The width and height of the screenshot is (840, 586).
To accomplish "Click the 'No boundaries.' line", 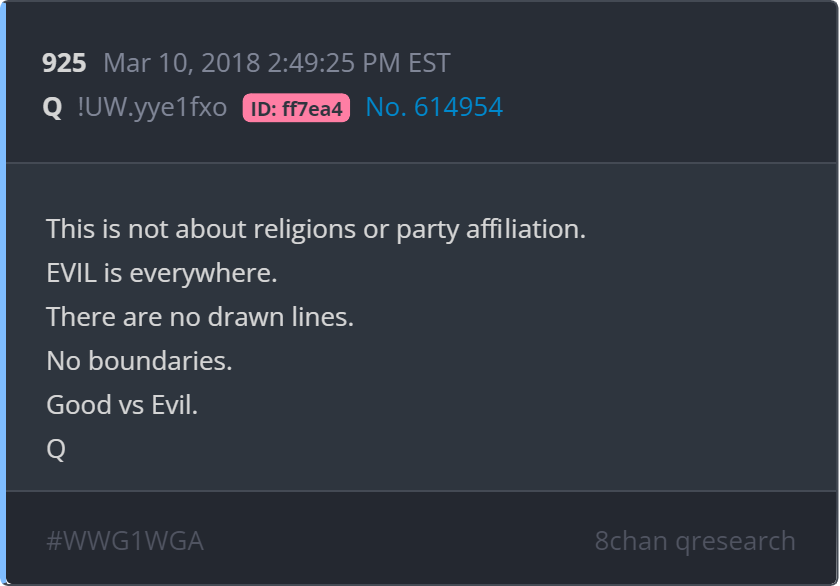I will tap(139, 361).
